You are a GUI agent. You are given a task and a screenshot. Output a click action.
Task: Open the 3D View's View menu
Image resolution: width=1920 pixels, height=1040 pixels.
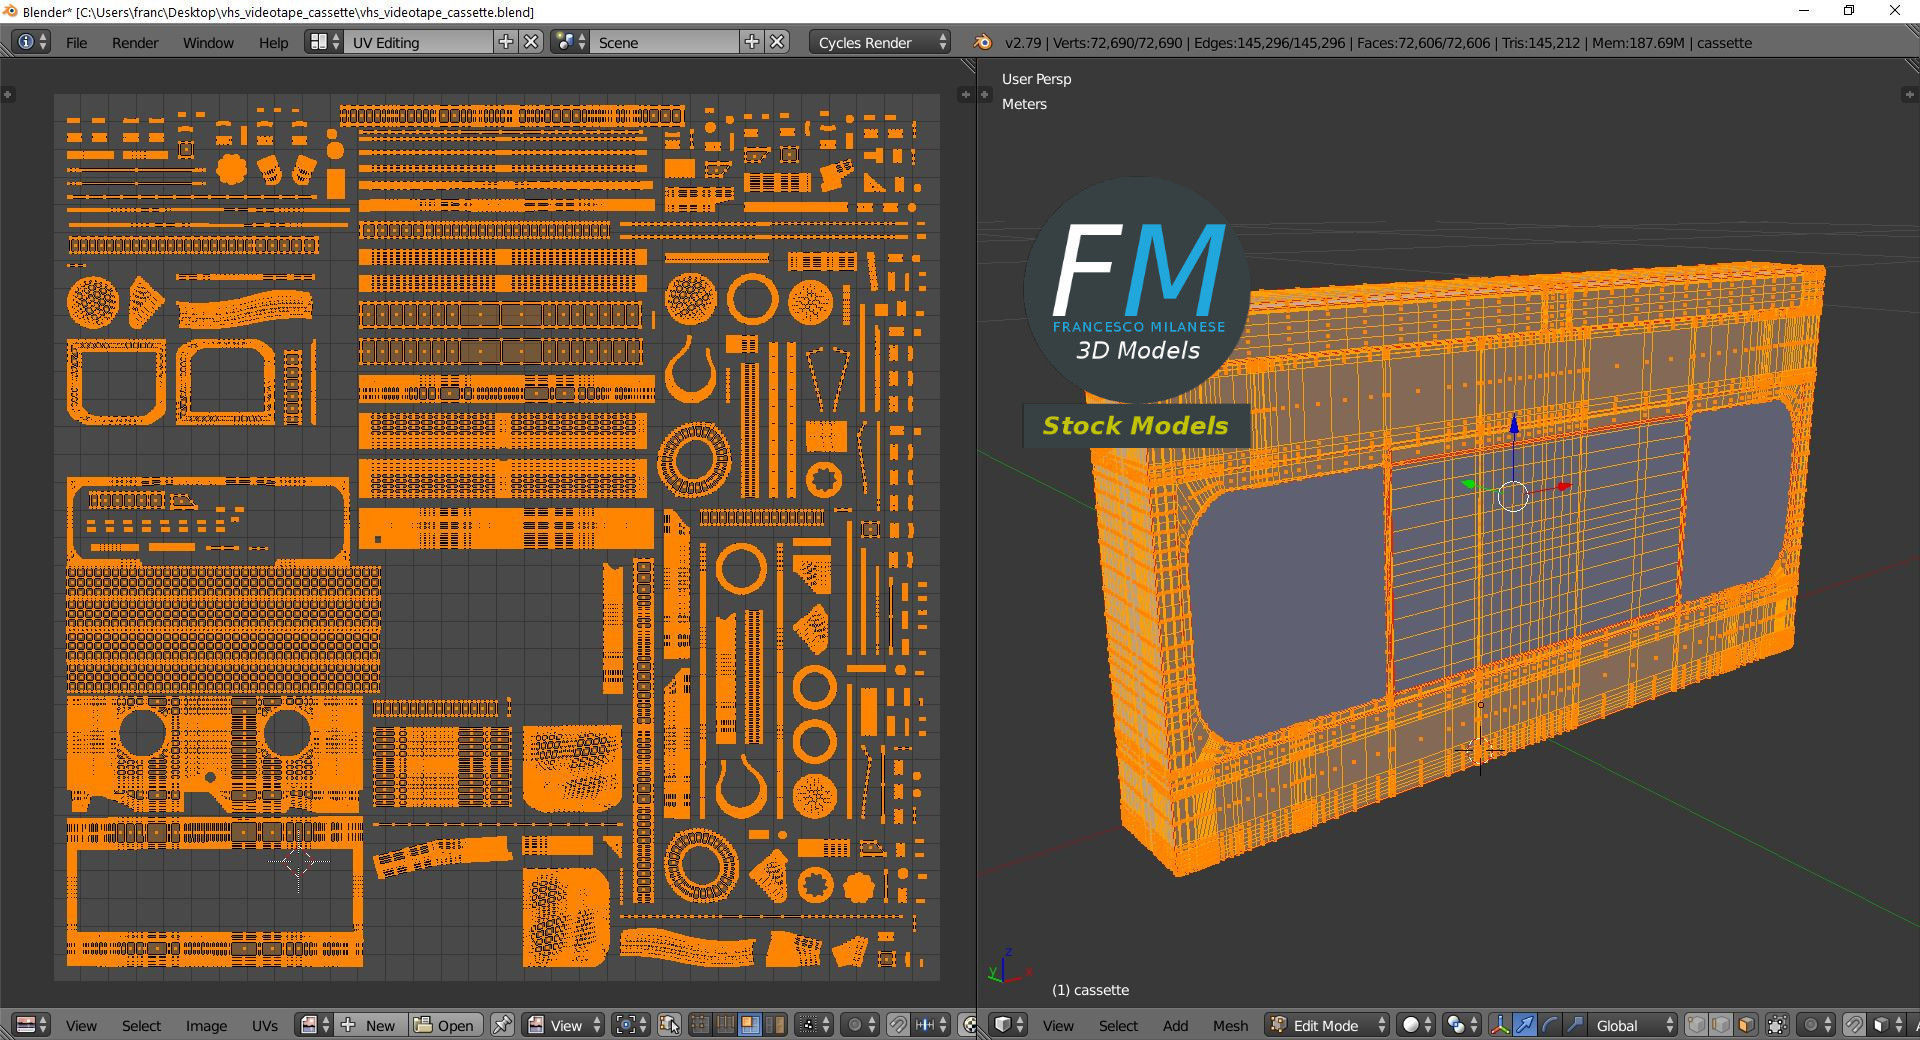click(1058, 1026)
